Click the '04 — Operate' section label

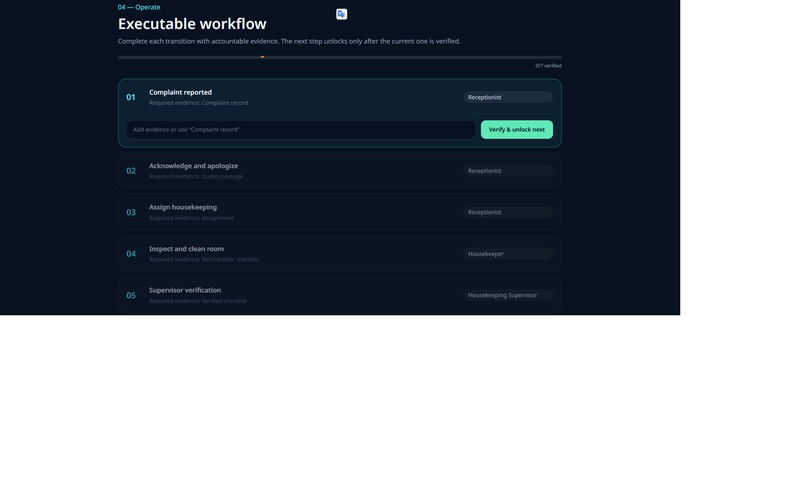coord(139,7)
